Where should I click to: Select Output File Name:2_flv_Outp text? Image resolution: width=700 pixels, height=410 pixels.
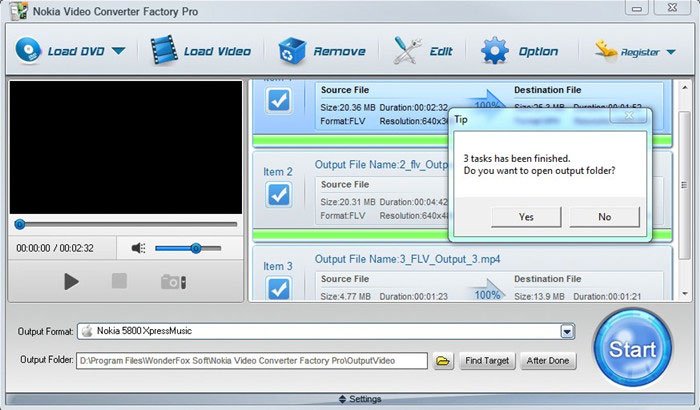pyautogui.click(x=381, y=164)
